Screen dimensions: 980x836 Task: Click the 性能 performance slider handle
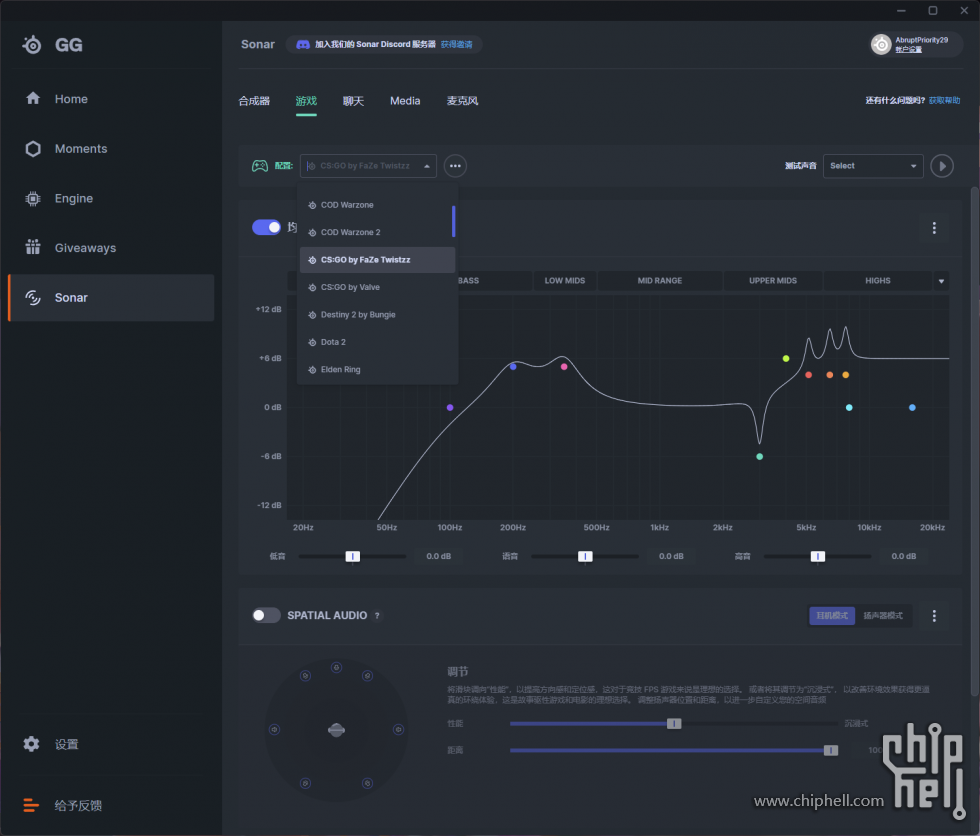click(x=674, y=724)
